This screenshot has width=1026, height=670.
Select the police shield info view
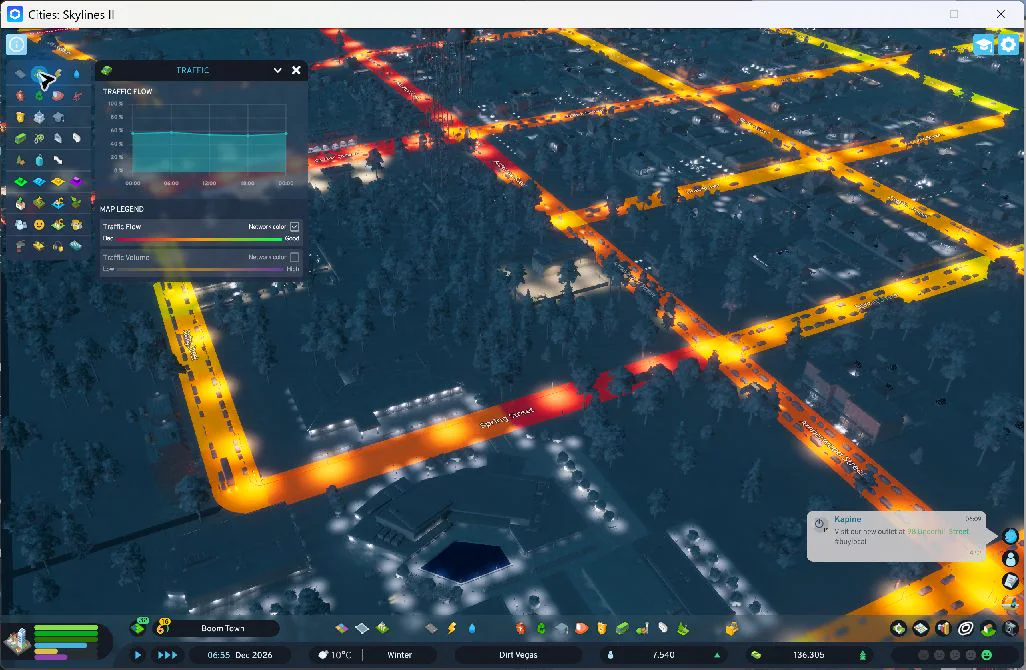coord(20,117)
